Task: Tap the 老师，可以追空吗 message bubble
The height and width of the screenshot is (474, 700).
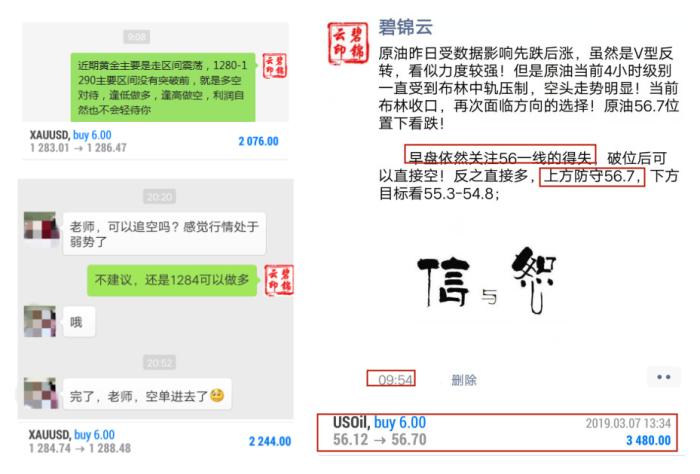Action: [x=164, y=234]
